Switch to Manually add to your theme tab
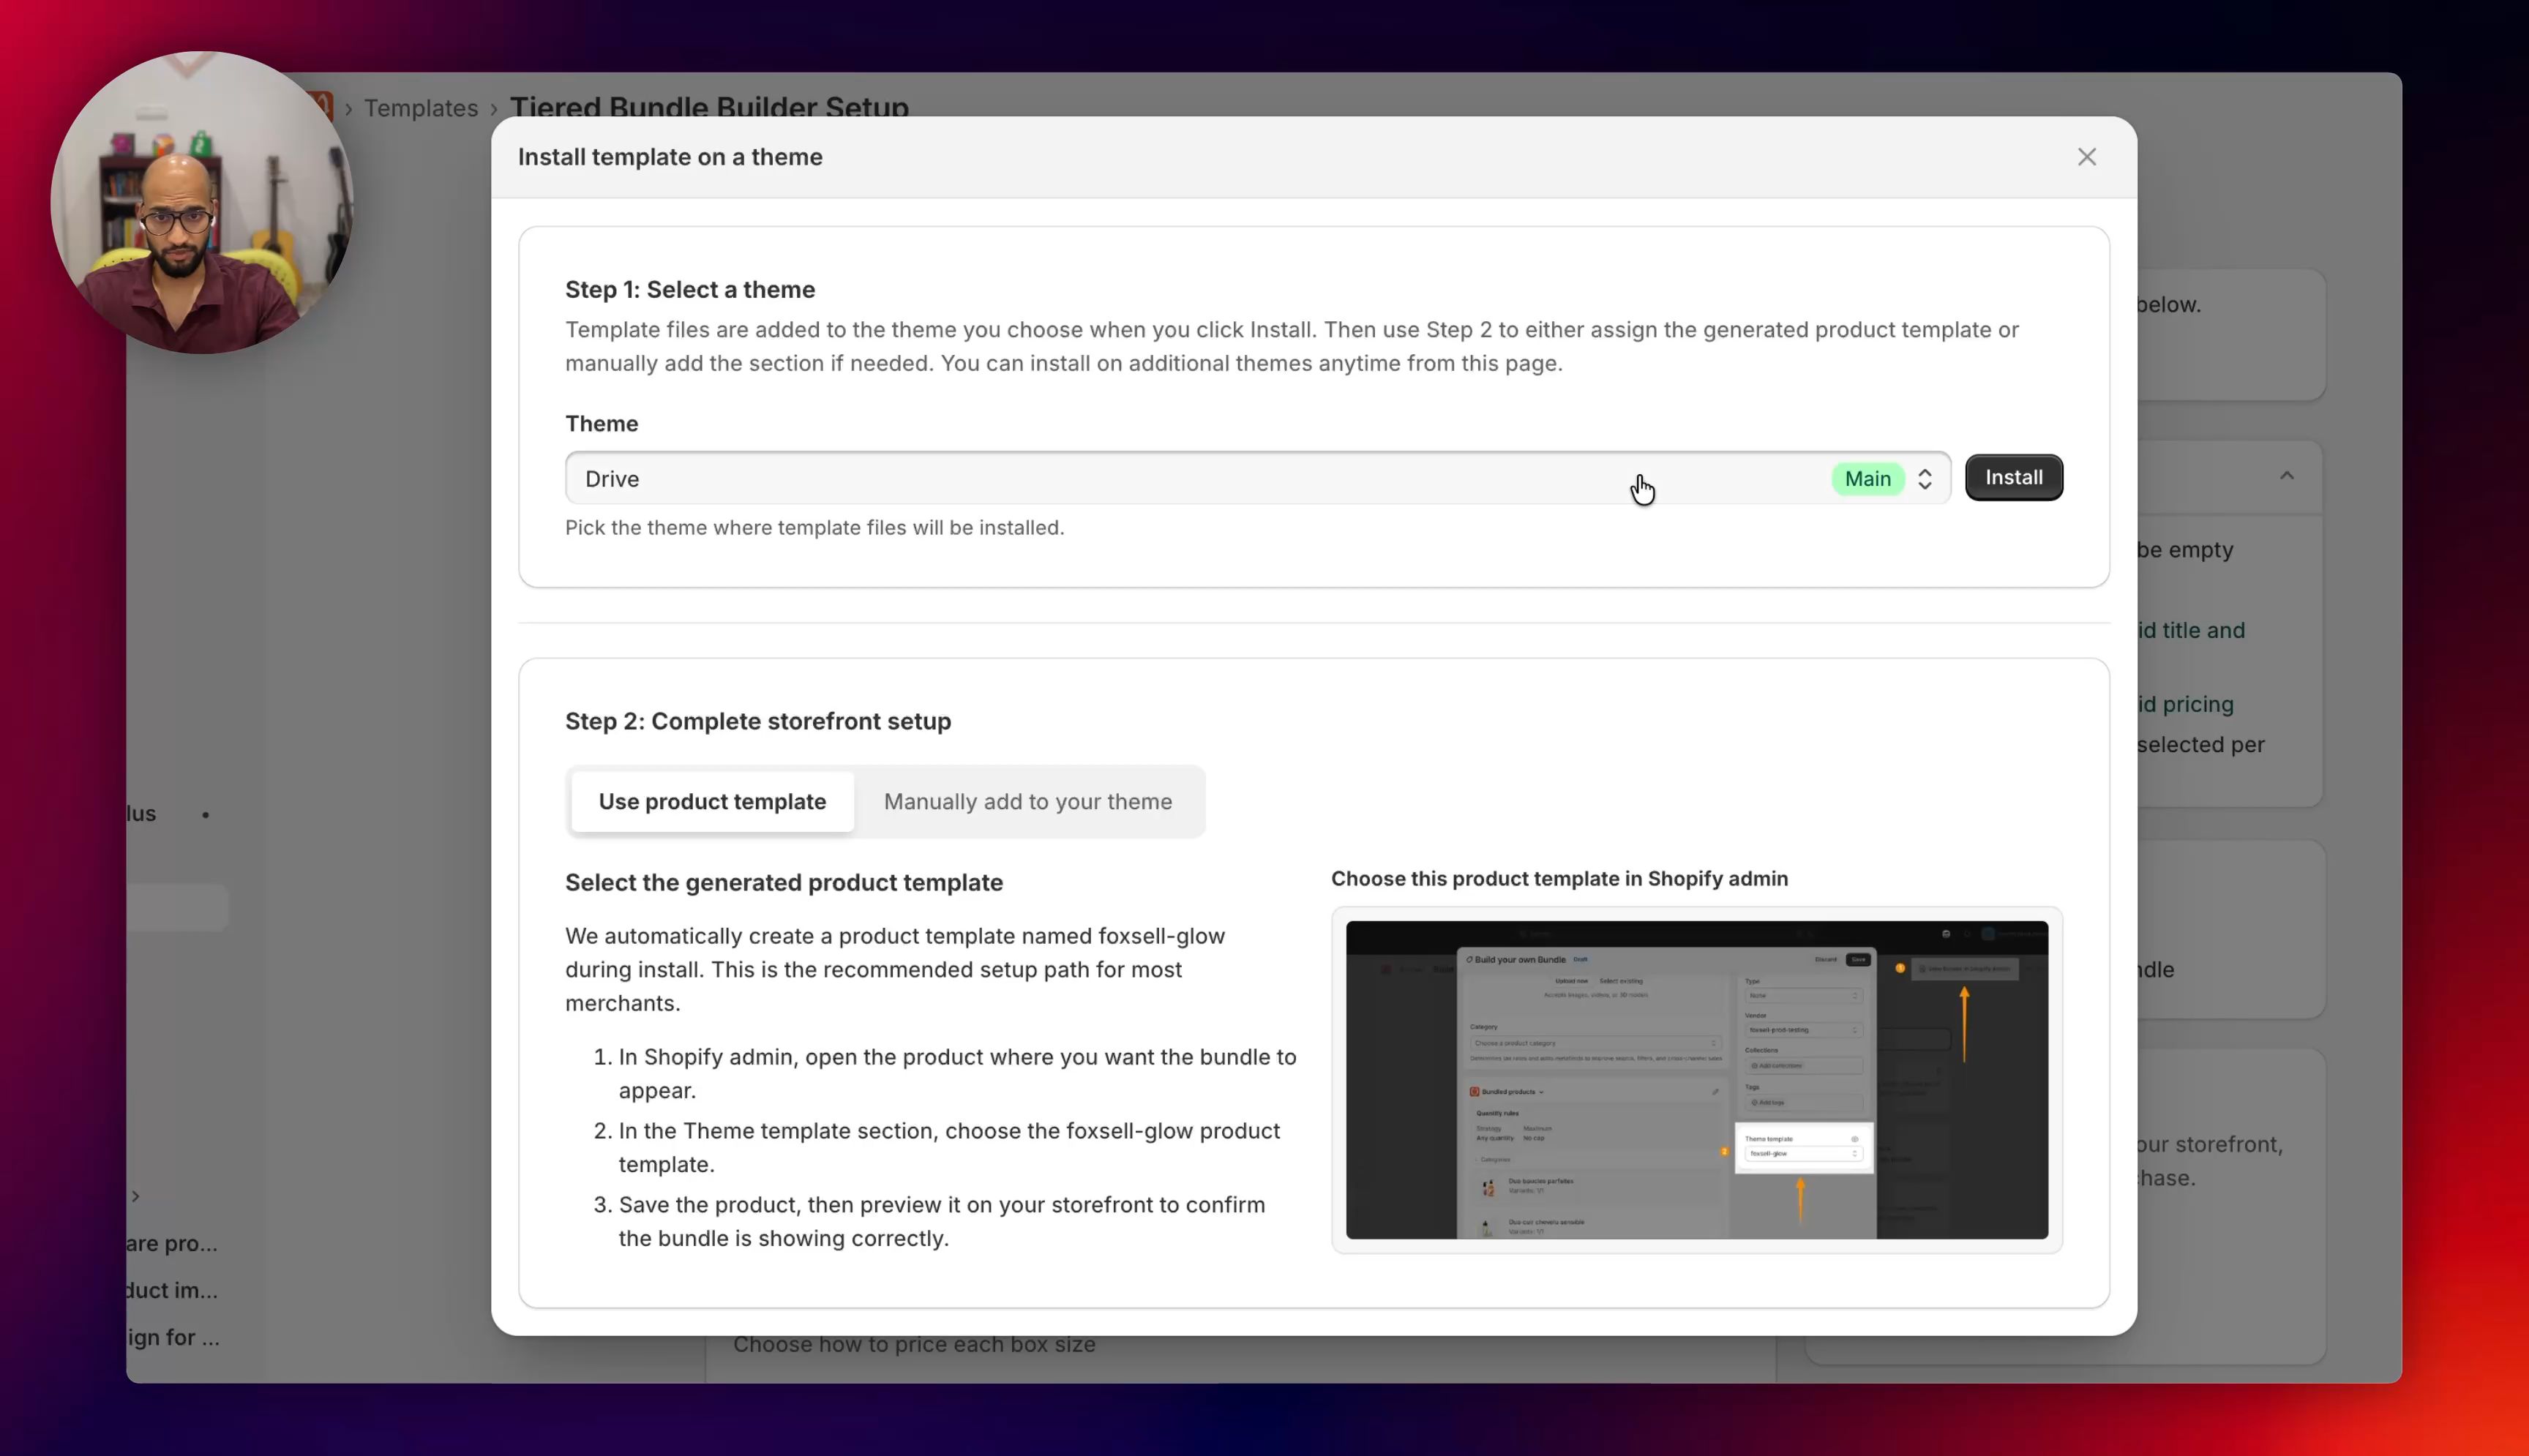Image resolution: width=2529 pixels, height=1456 pixels. (1027, 802)
